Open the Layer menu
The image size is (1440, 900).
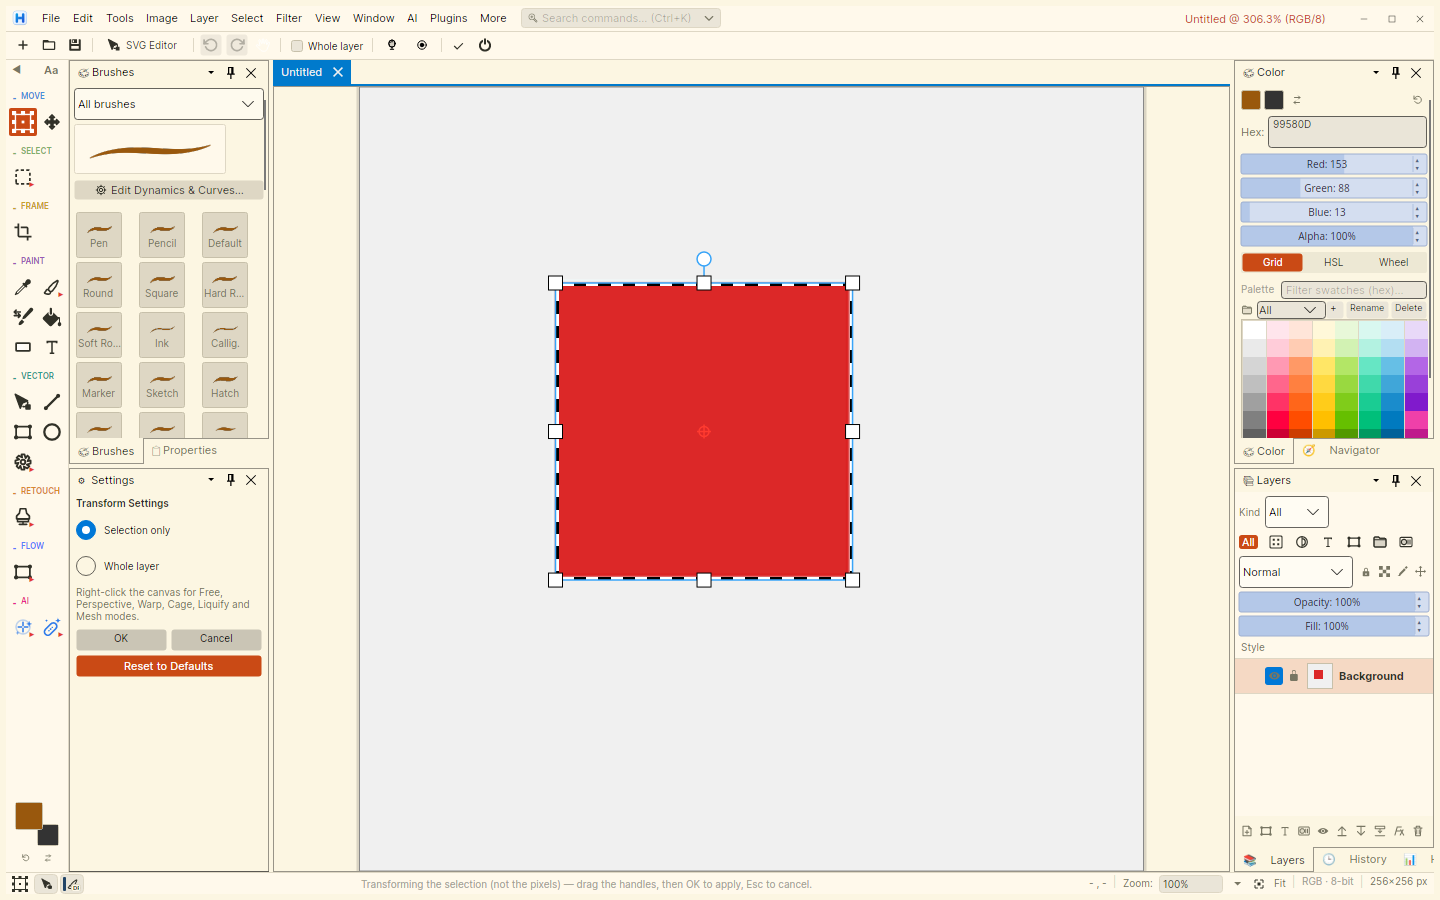coord(204,18)
